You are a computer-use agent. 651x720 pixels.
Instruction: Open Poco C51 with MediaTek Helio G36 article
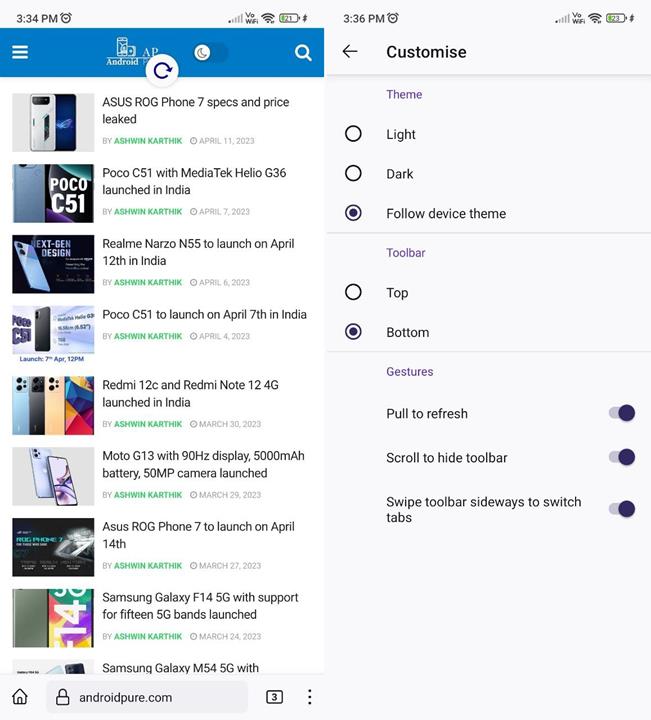click(x=194, y=181)
